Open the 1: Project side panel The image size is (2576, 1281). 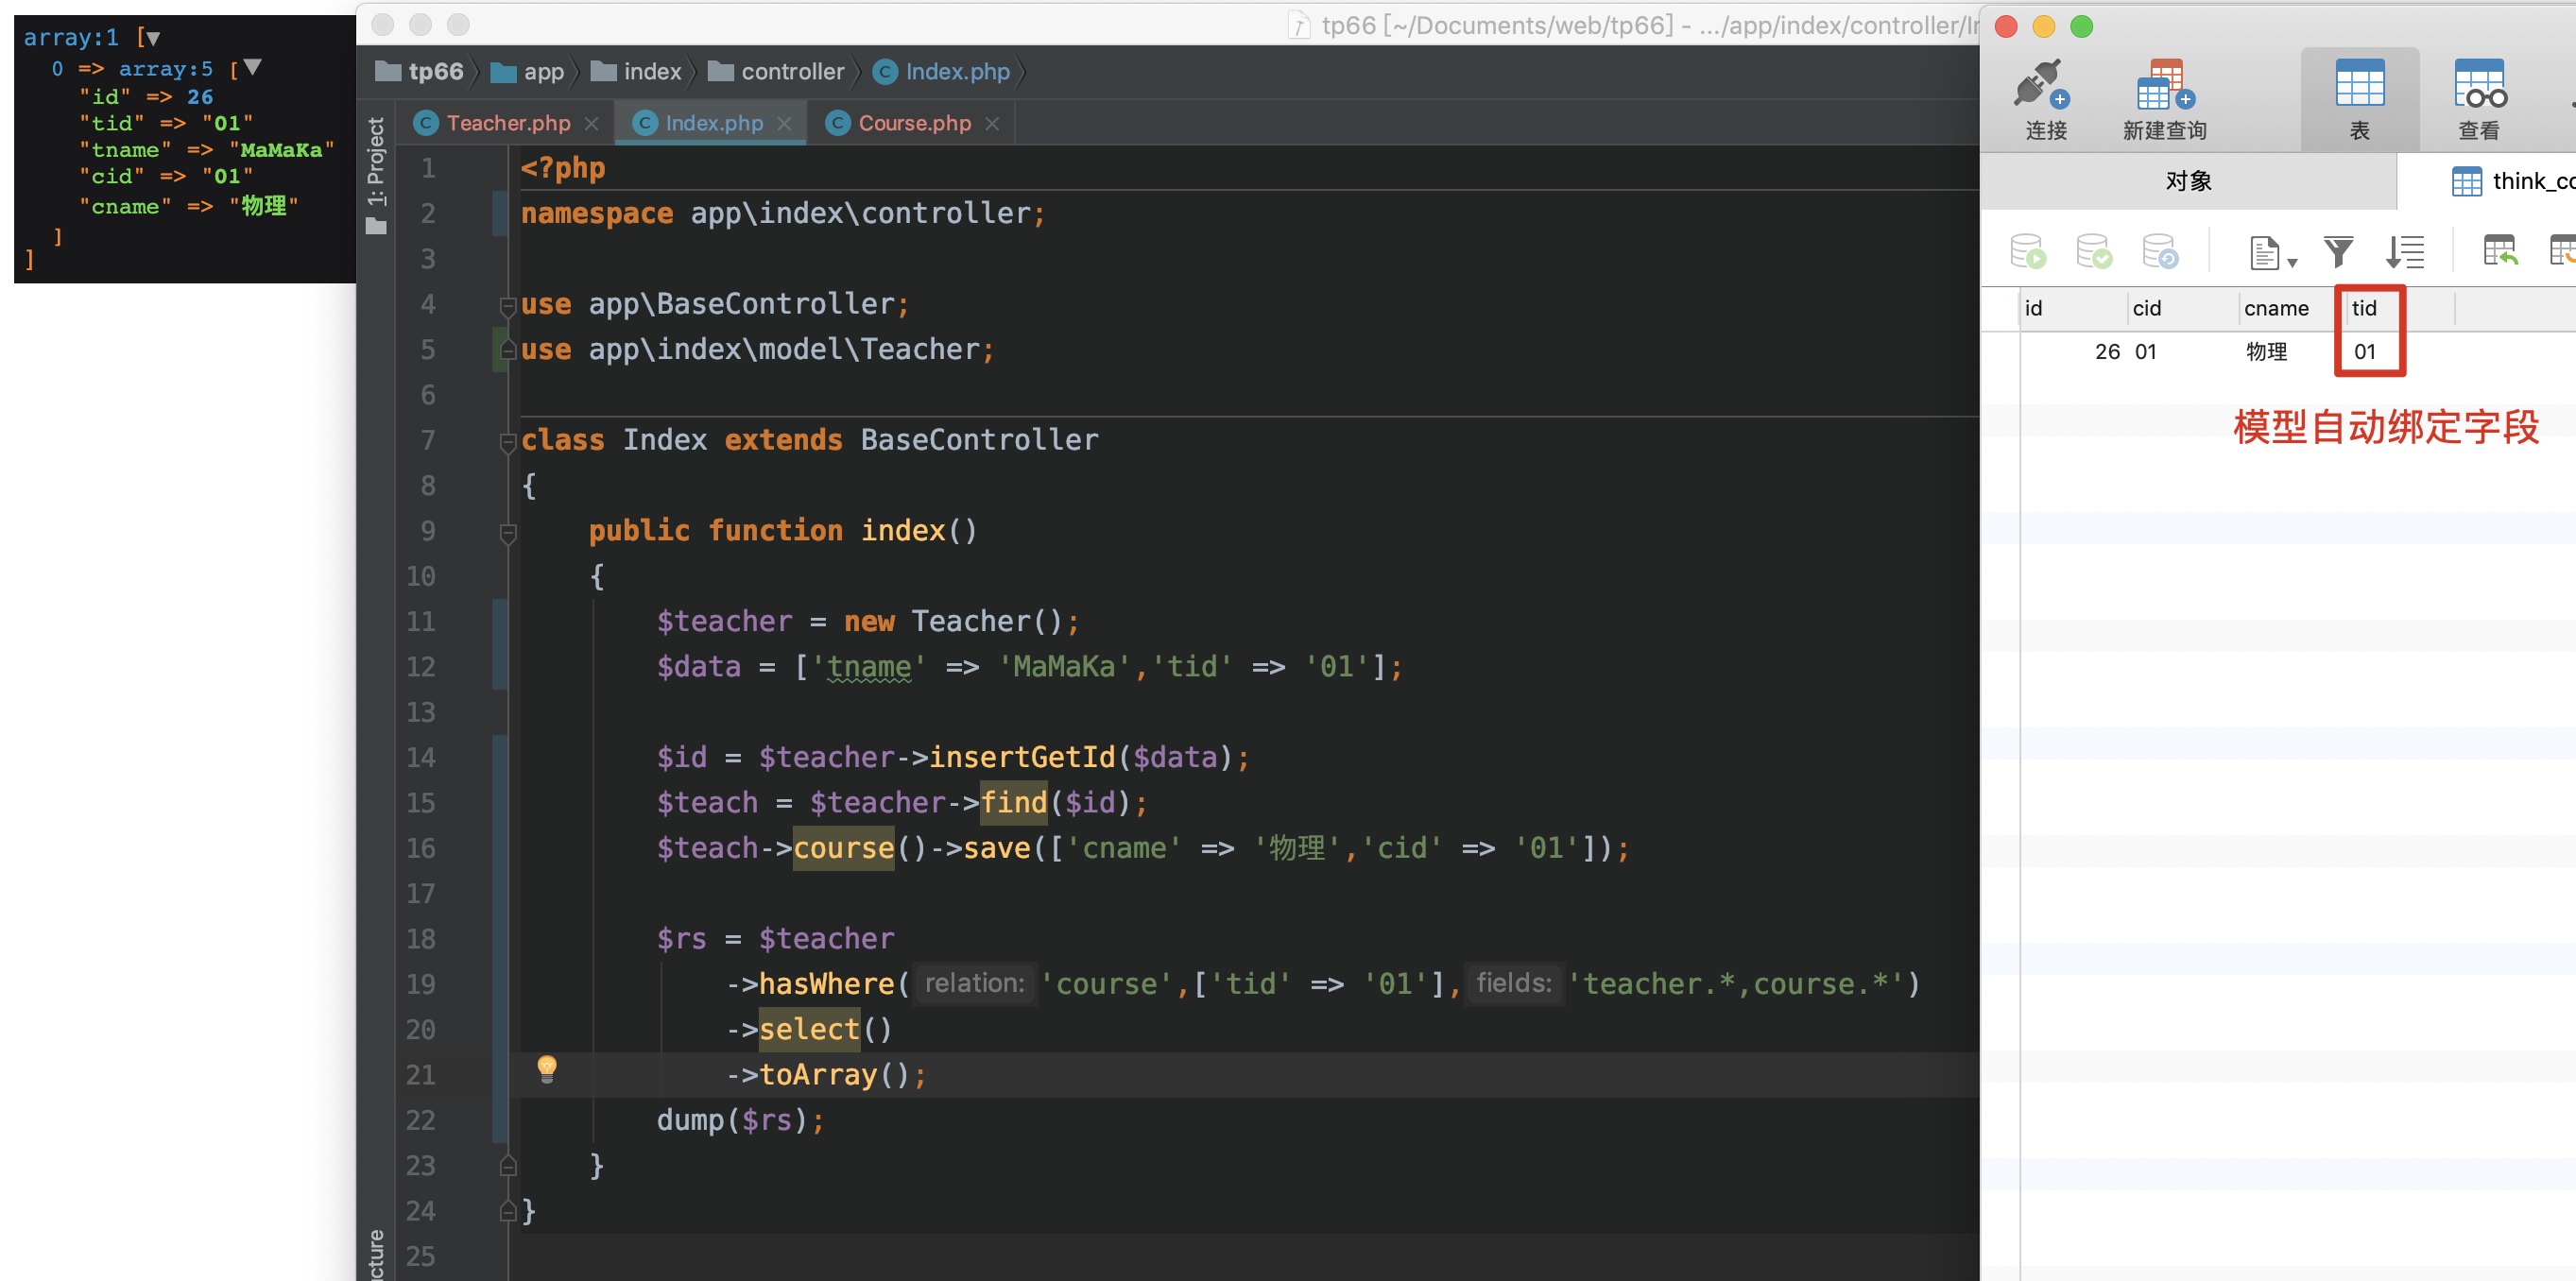(x=376, y=175)
